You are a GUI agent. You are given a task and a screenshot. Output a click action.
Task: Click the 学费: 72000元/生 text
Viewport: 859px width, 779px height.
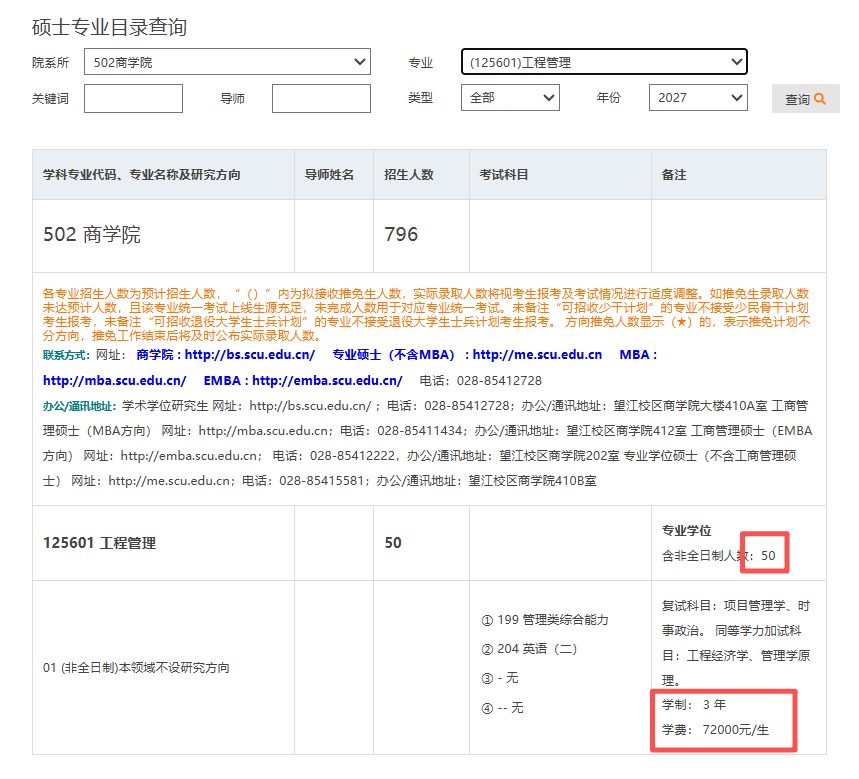click(715, 730)
